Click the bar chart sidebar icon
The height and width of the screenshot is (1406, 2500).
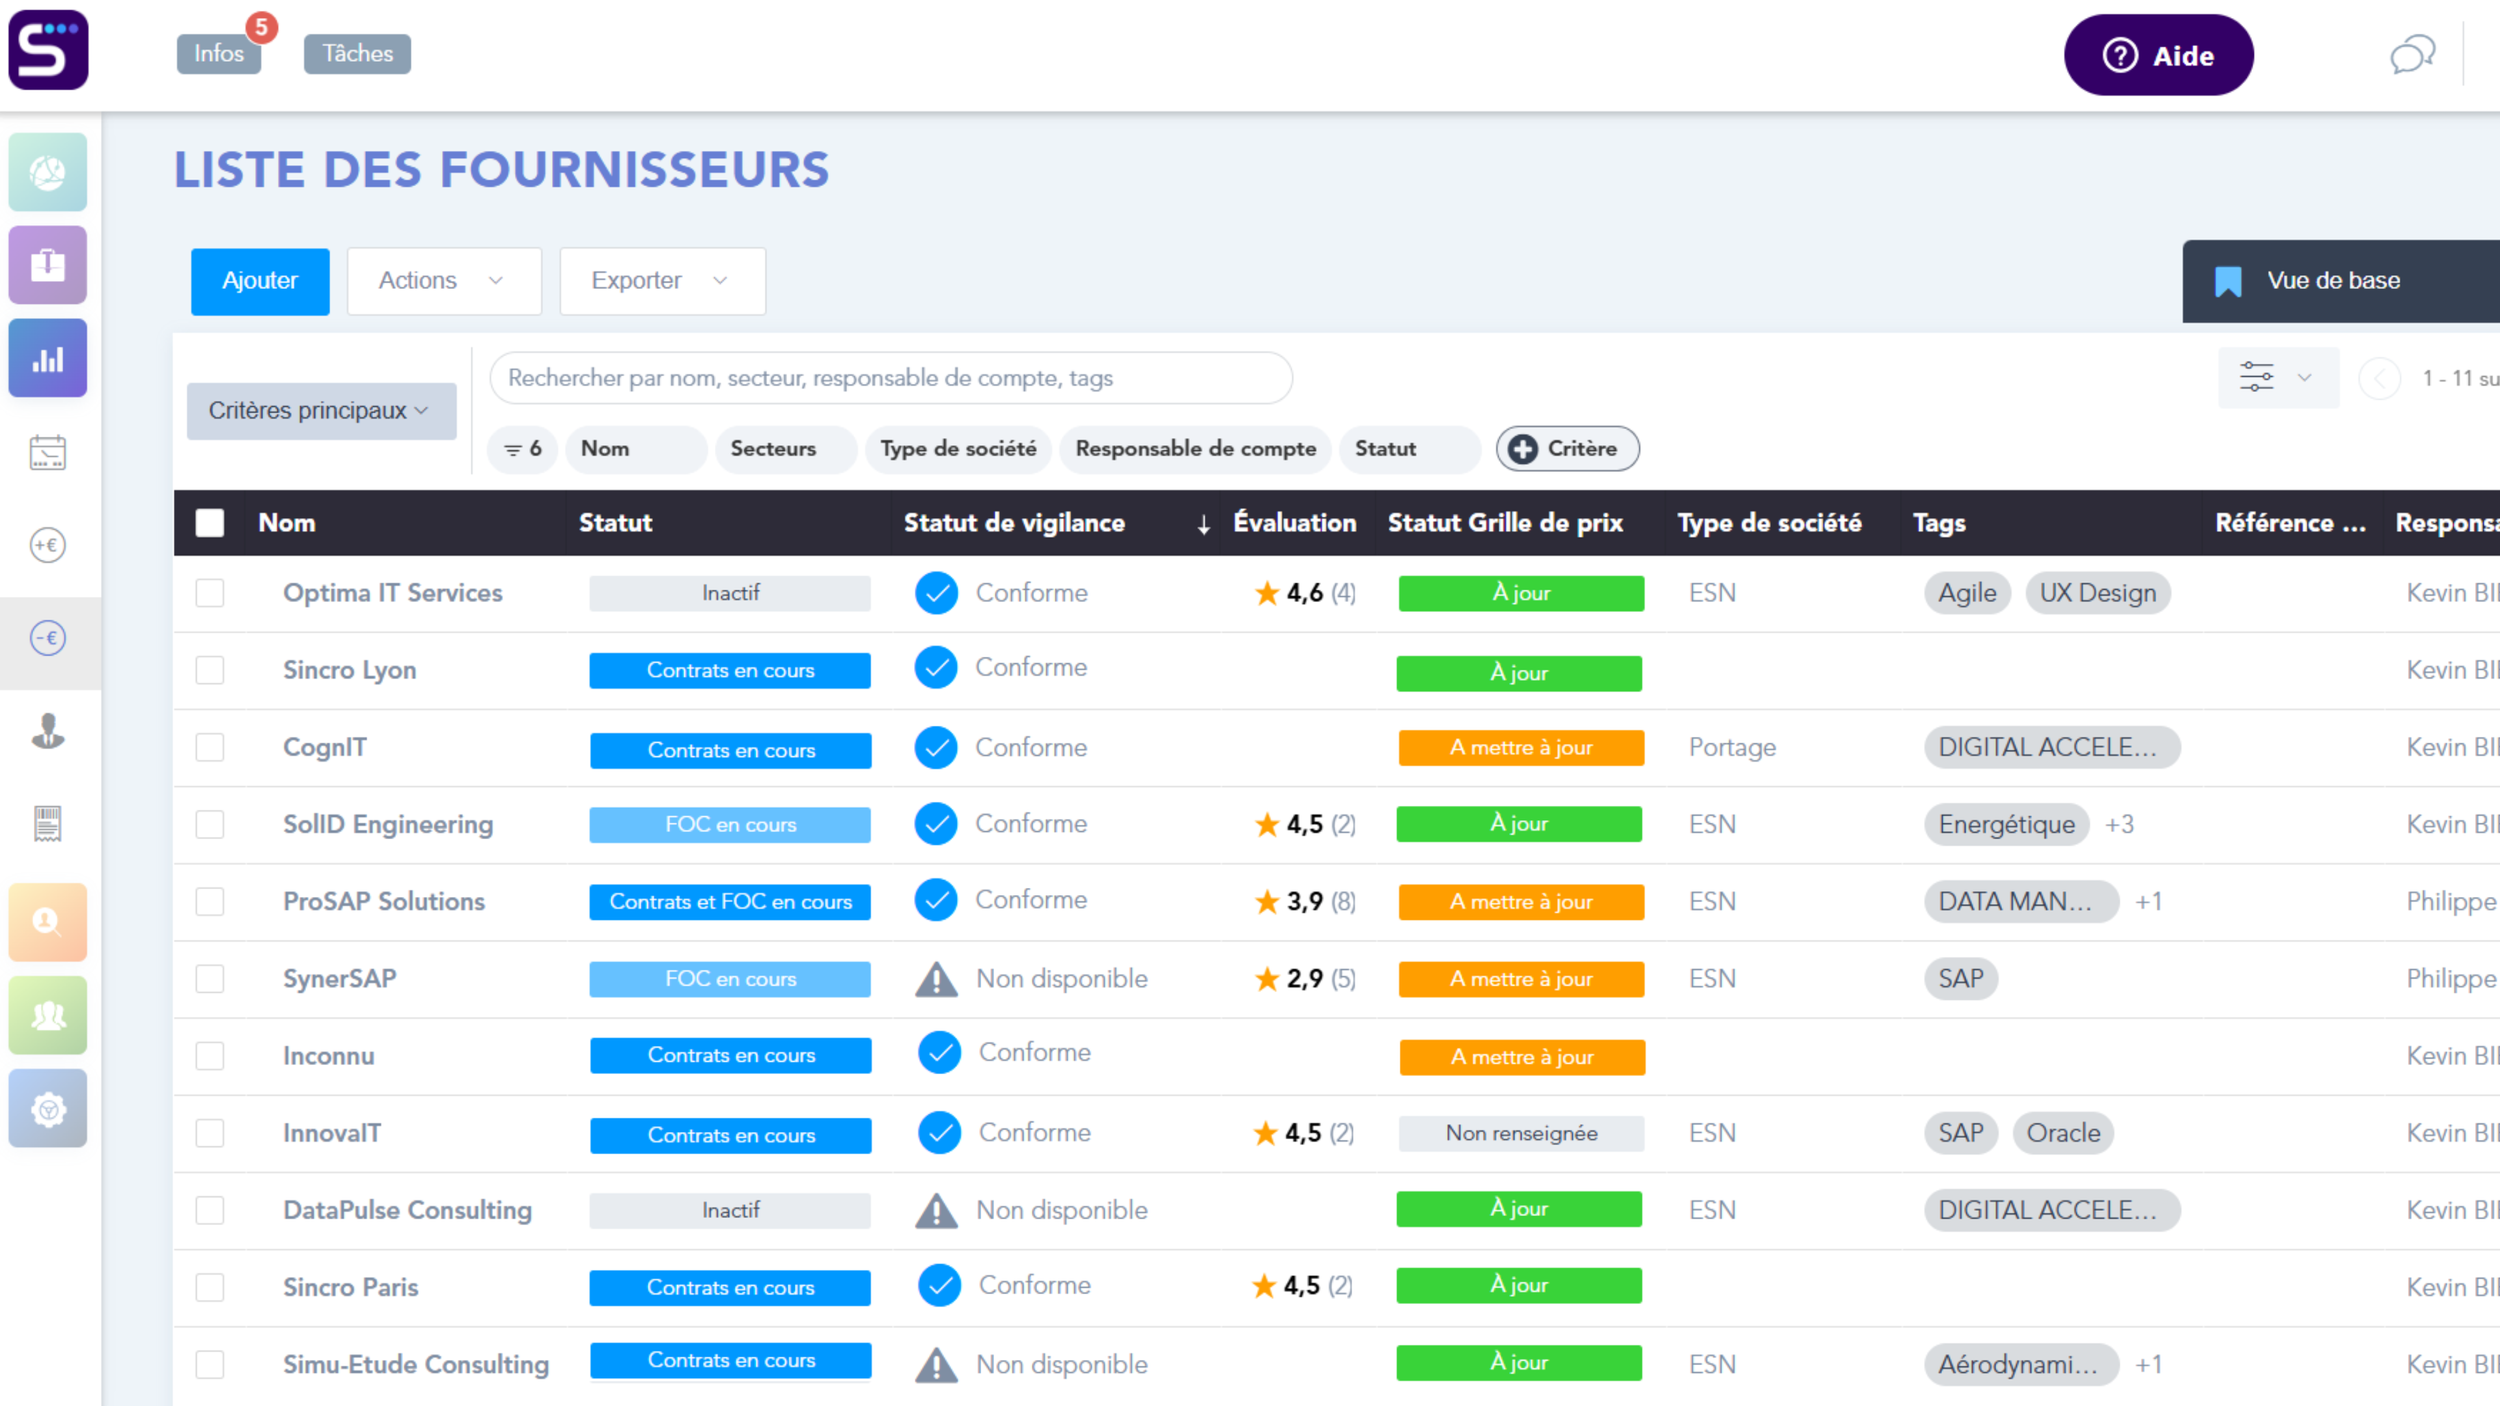(47, 359)
